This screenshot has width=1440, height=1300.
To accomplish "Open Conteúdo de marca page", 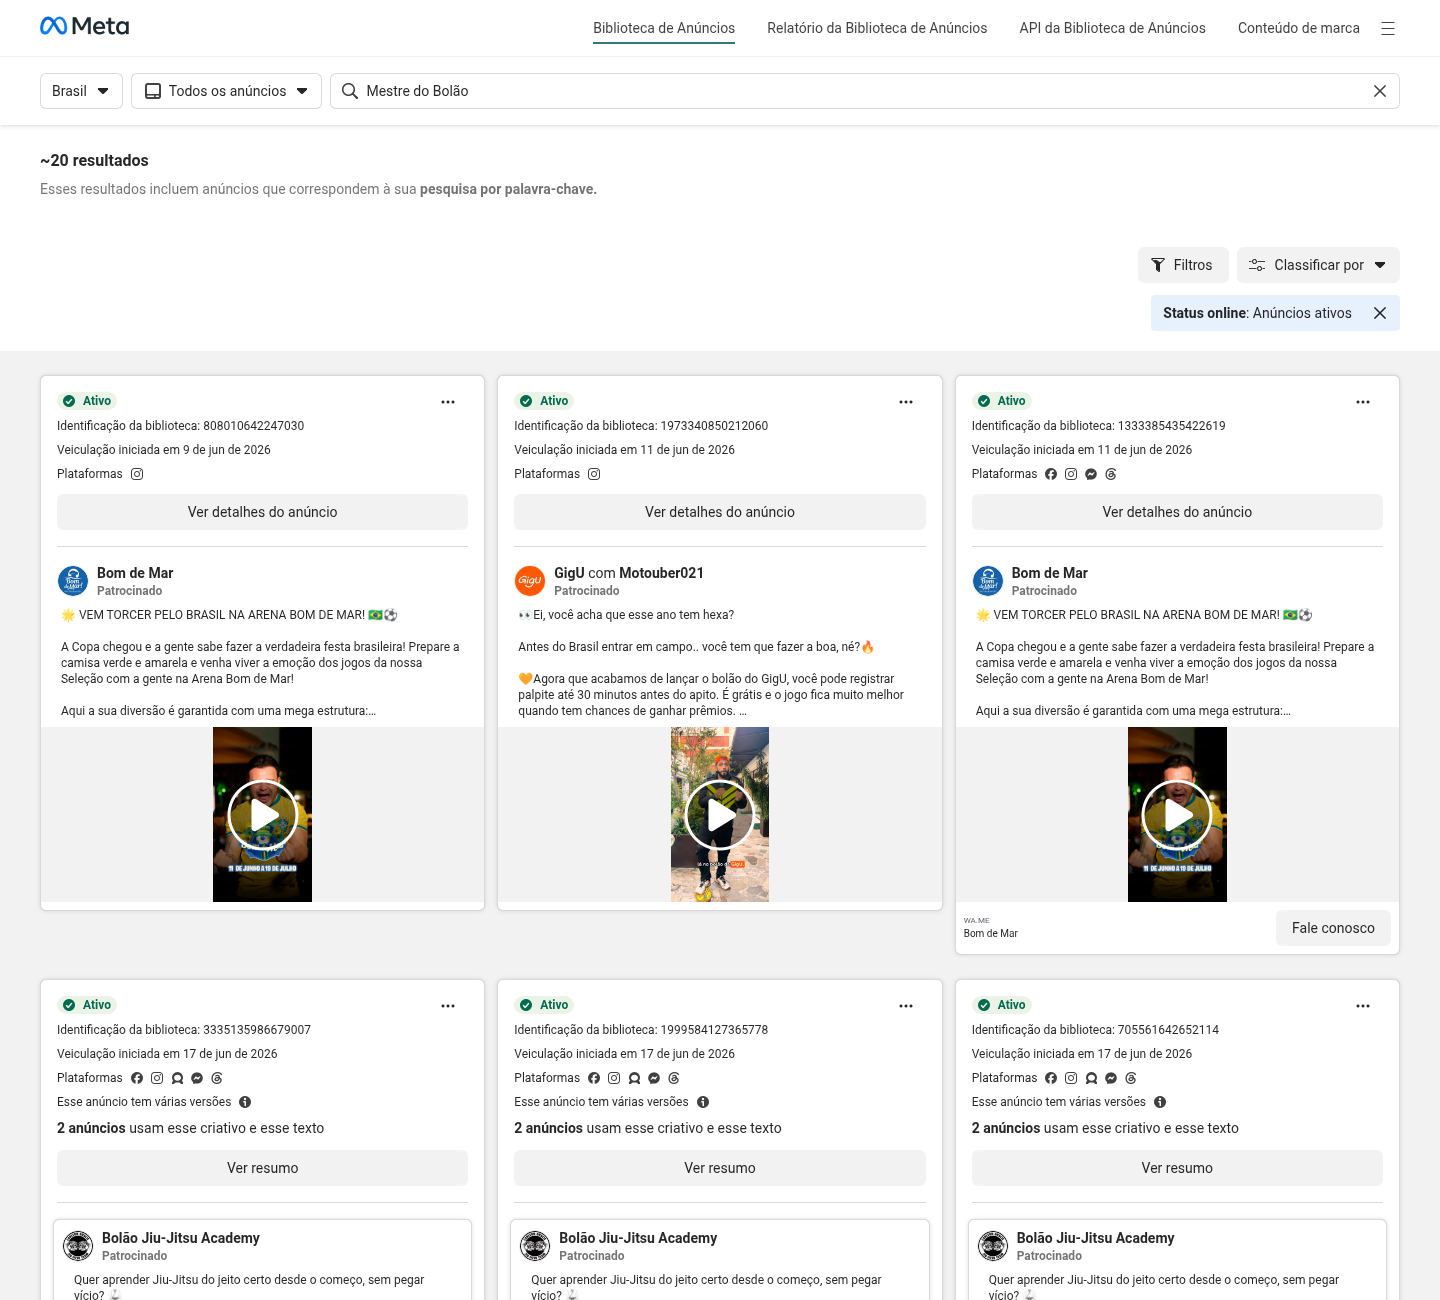I will tap(1298, 28).
